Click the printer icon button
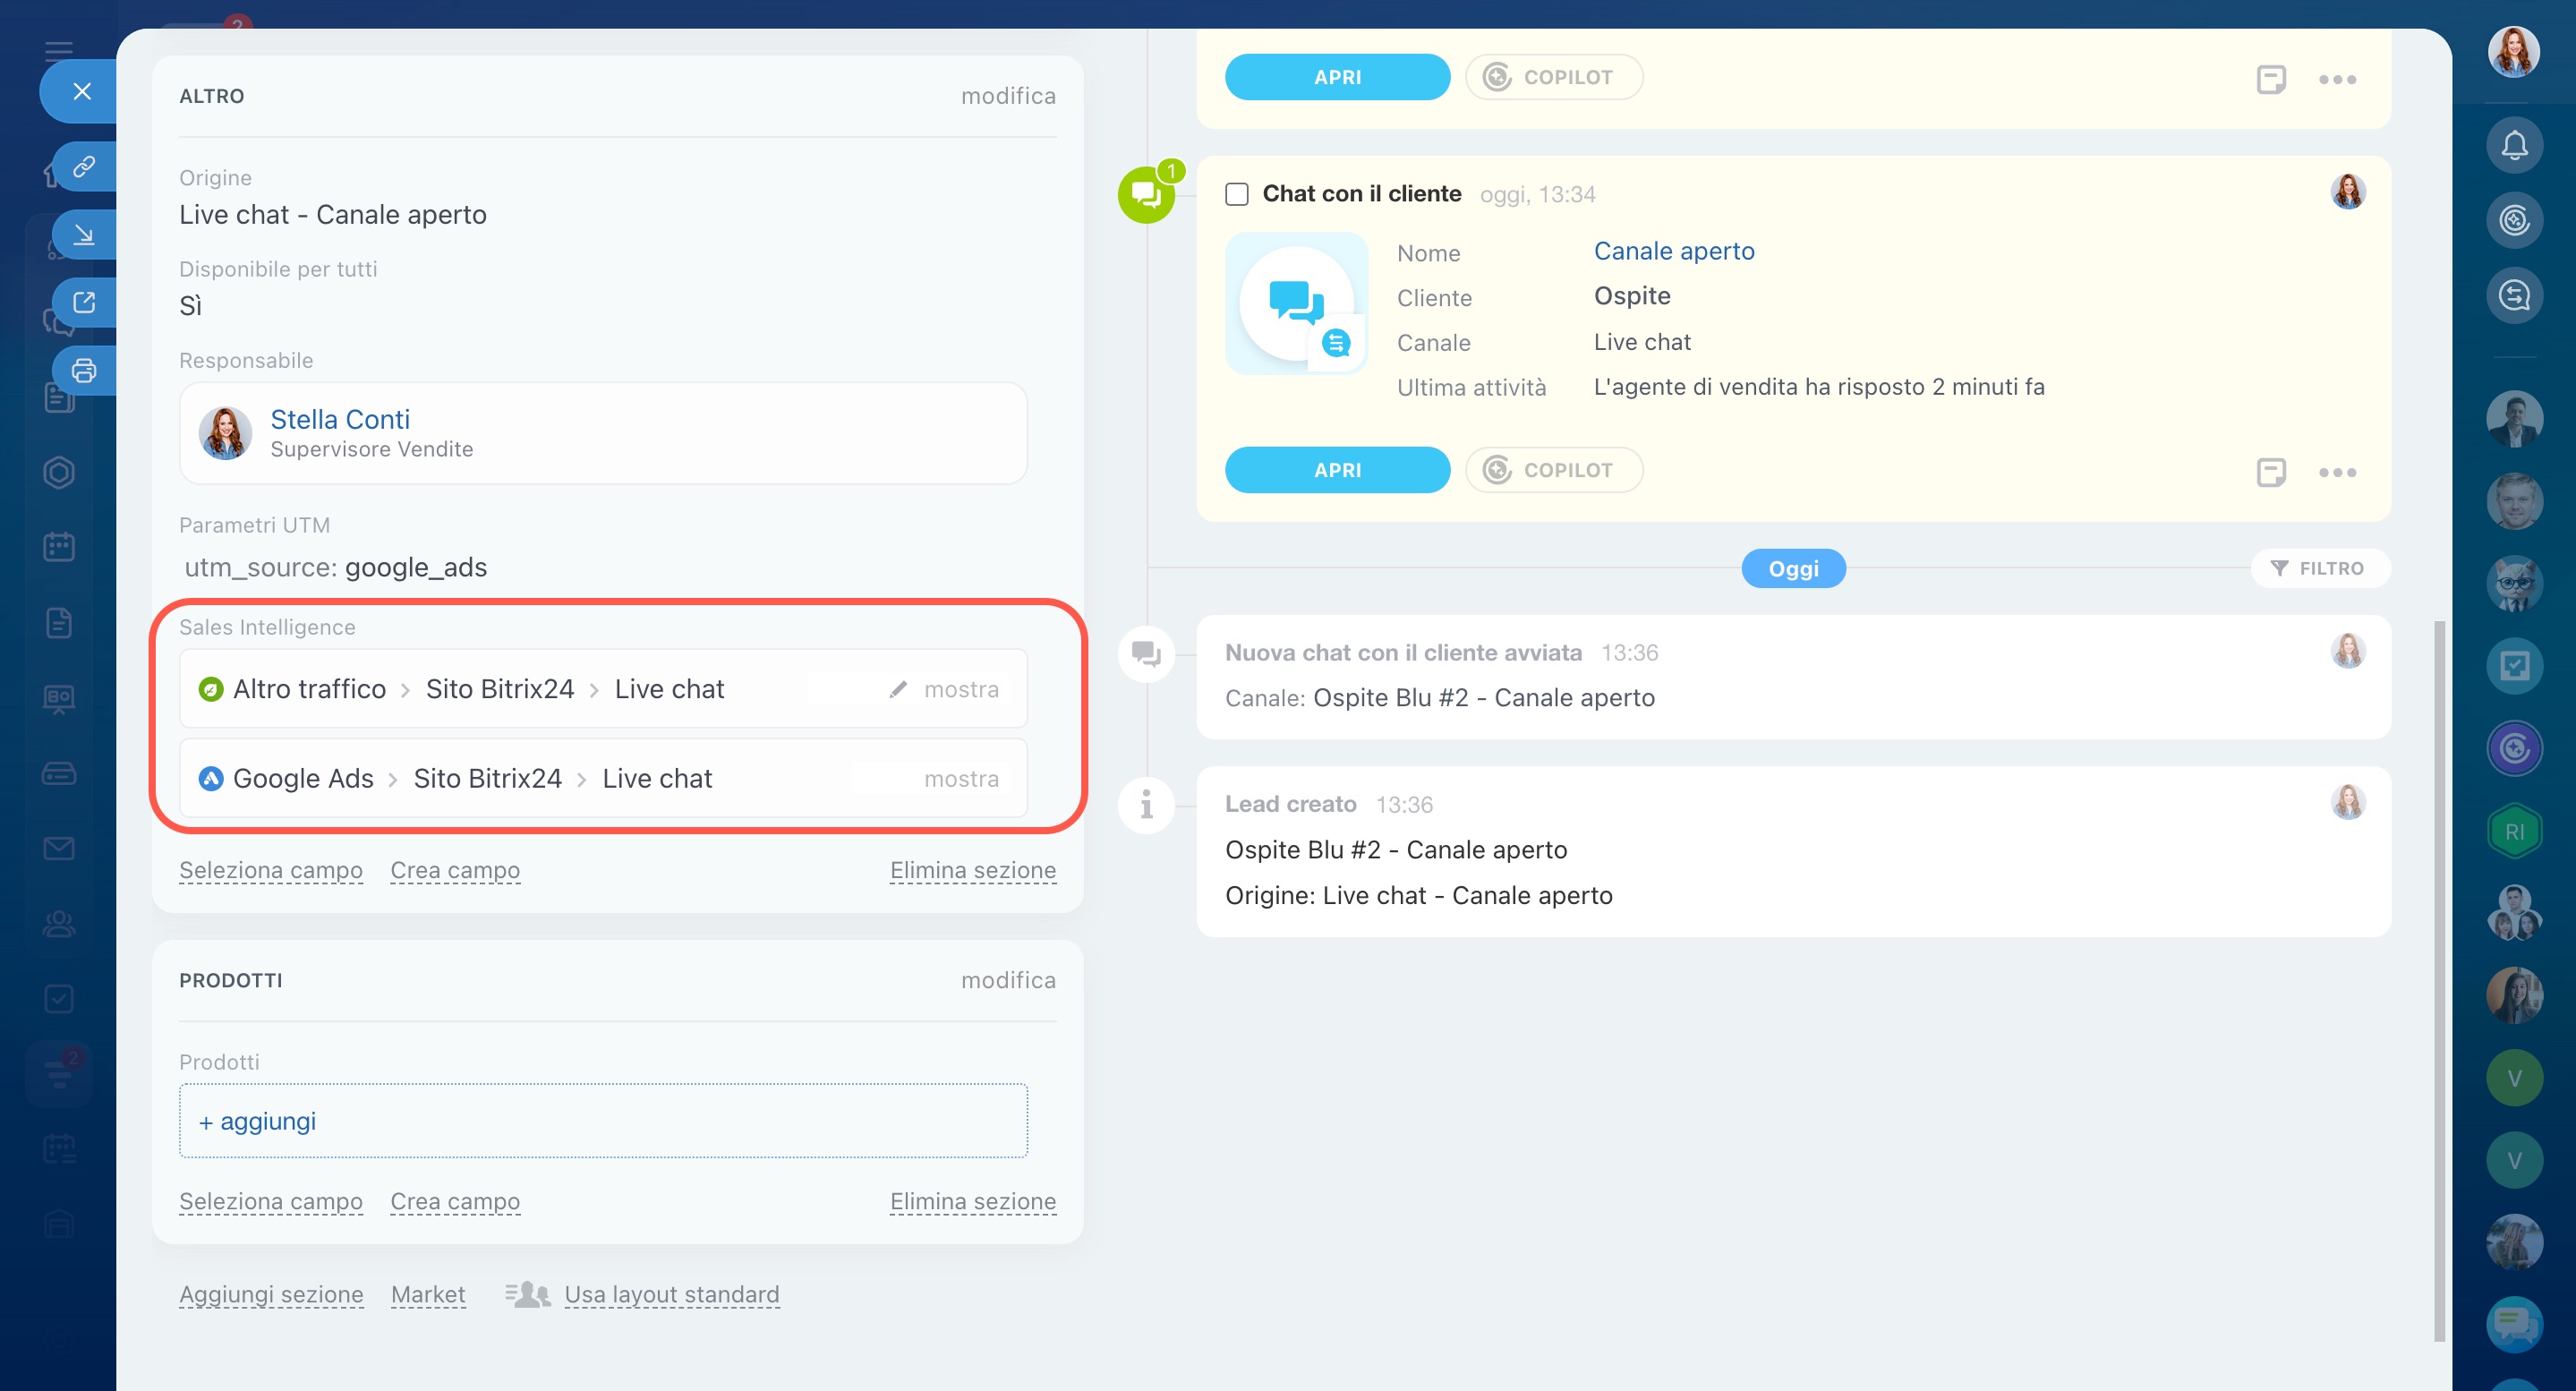This screenshot has width=2576, height=1391. tap(84, 371)
